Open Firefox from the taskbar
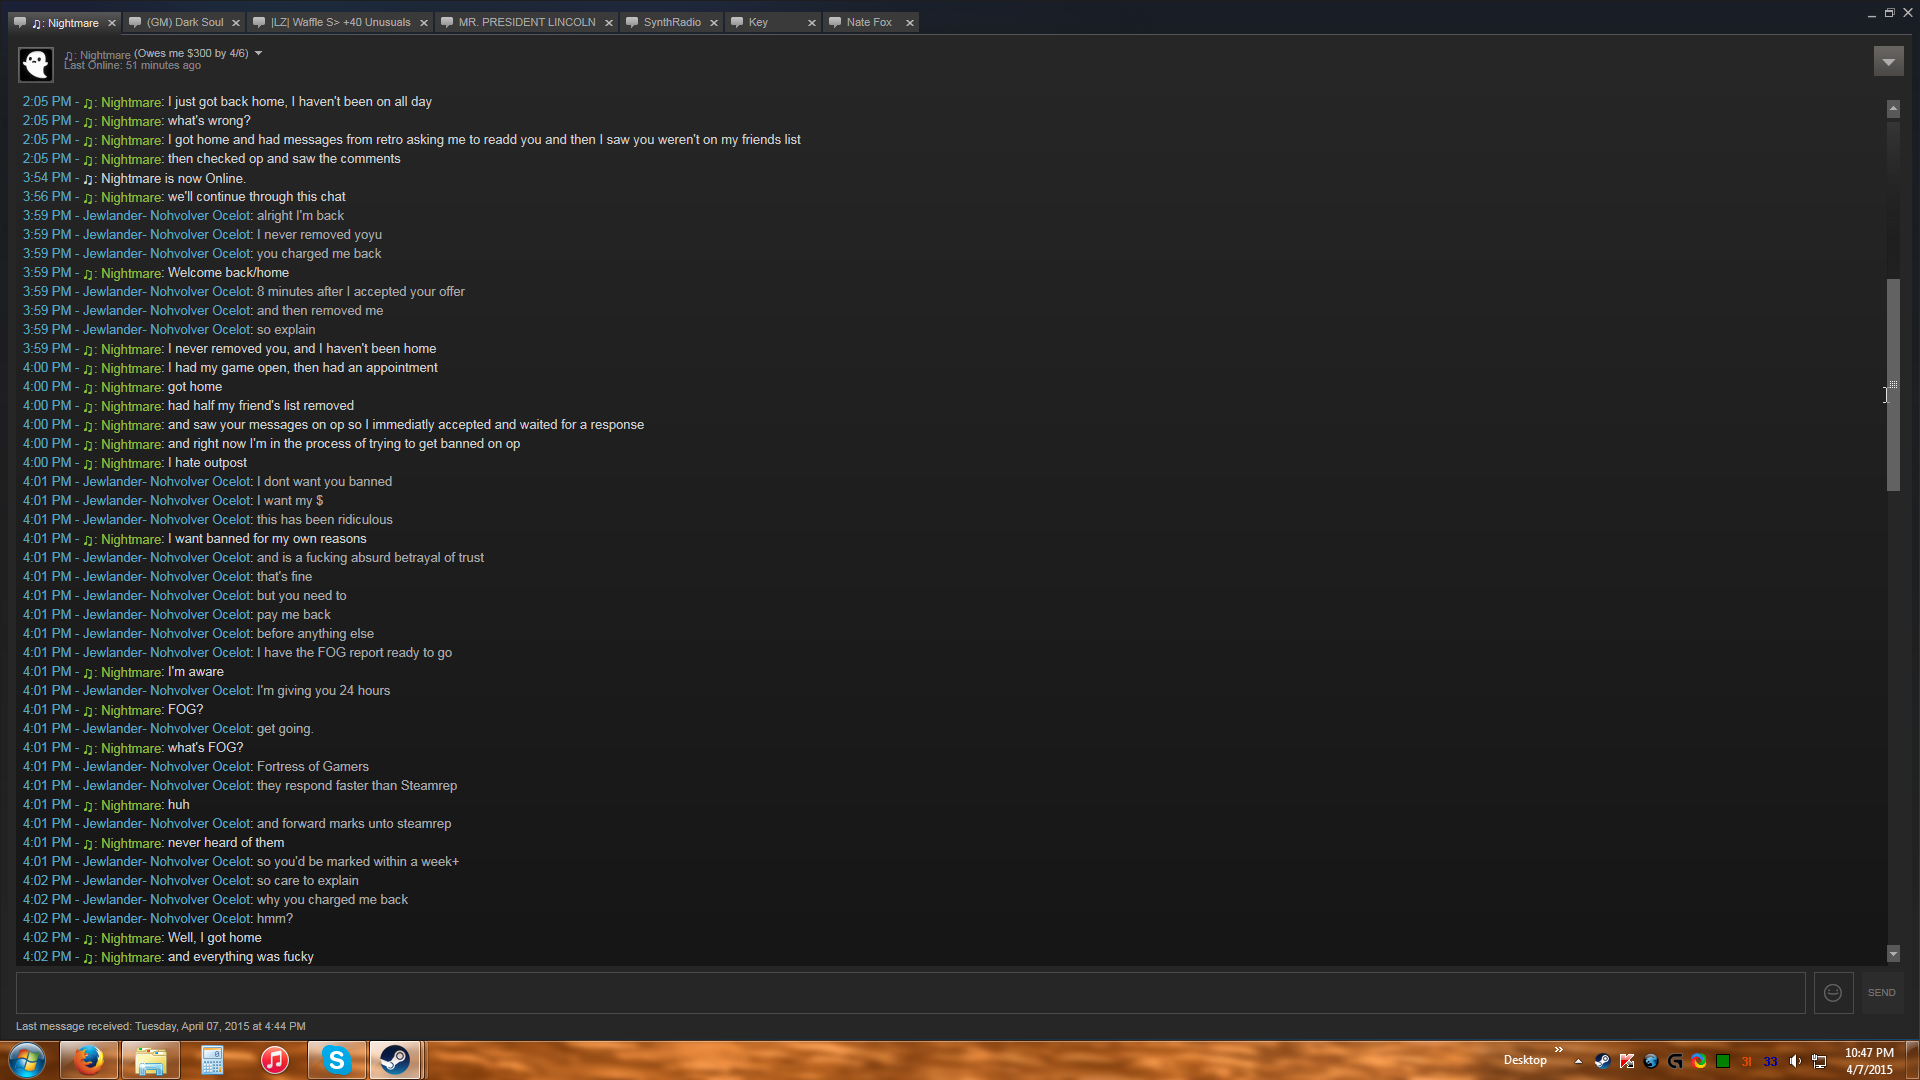The image size is (1920, 1080). click(x=89, y=1060)
